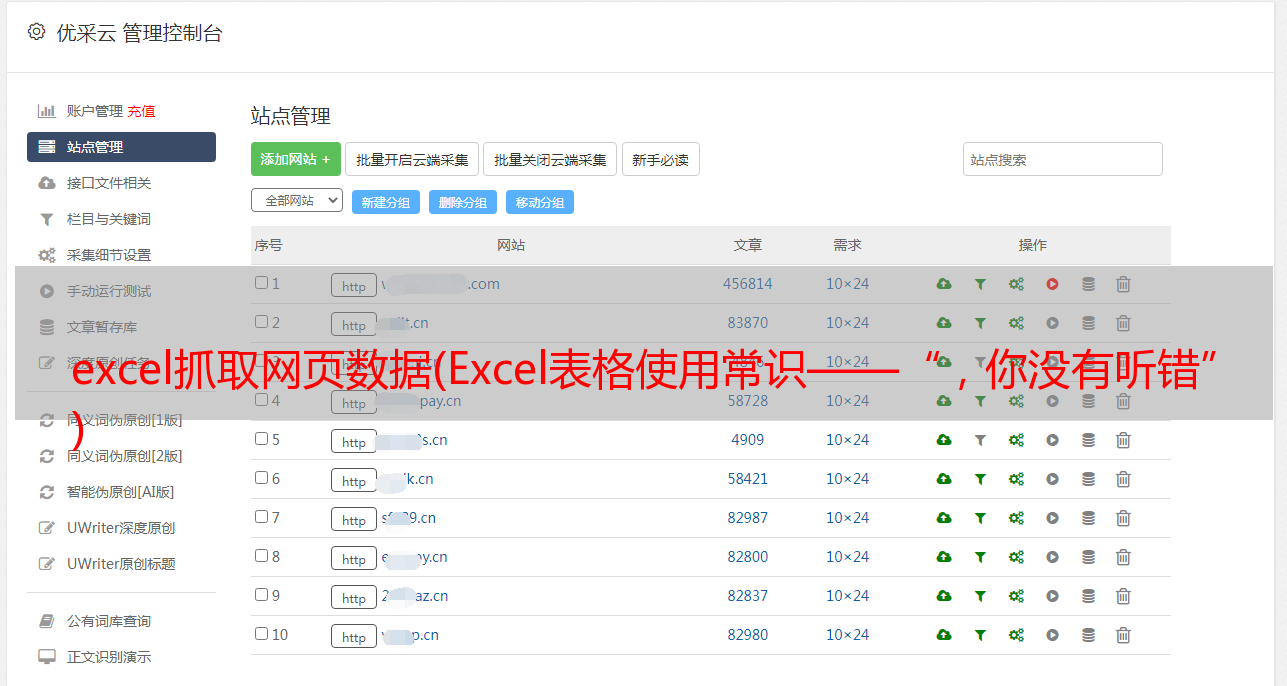Click the 新建分组 button
Image resolution: width=1287 pixels, height=686 pixels.
coord(386,202)
